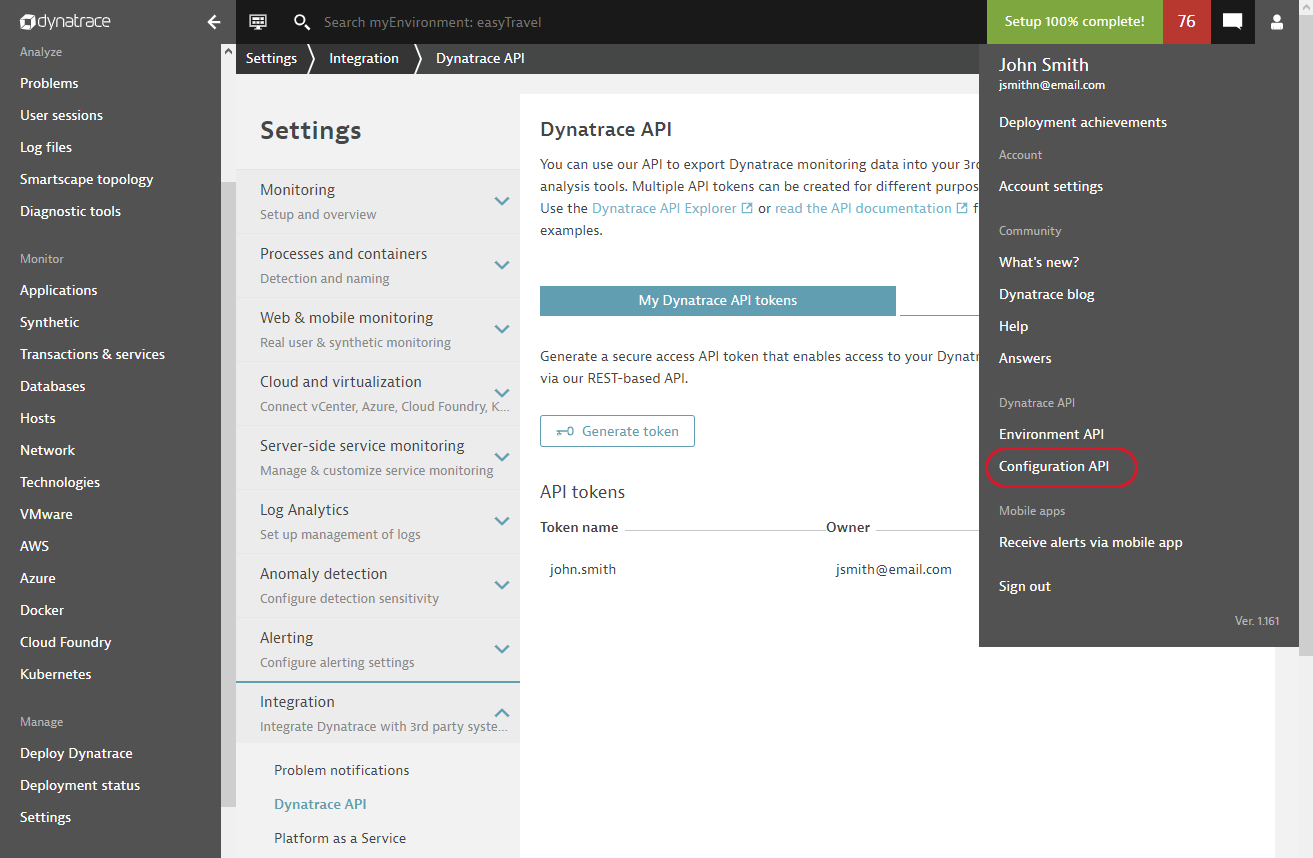Select My Dynatrace API tokens tab
The height and width of the screenshot is (858, 1313).
718,300
